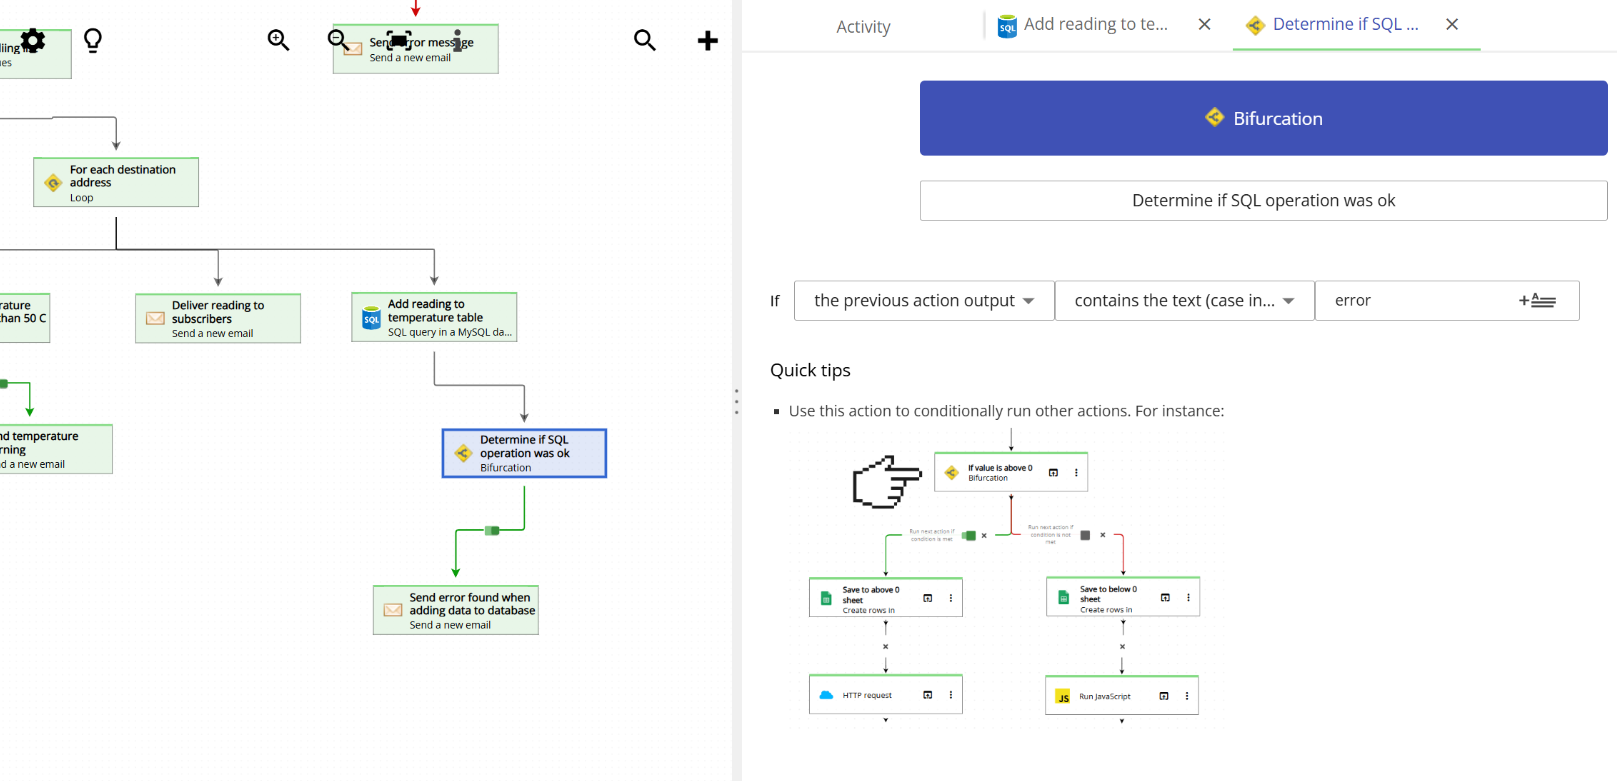This screenshot has width=1617, height=781.
Task: Insert a variable with the +A icon
Action: (x=1538, y=300)
